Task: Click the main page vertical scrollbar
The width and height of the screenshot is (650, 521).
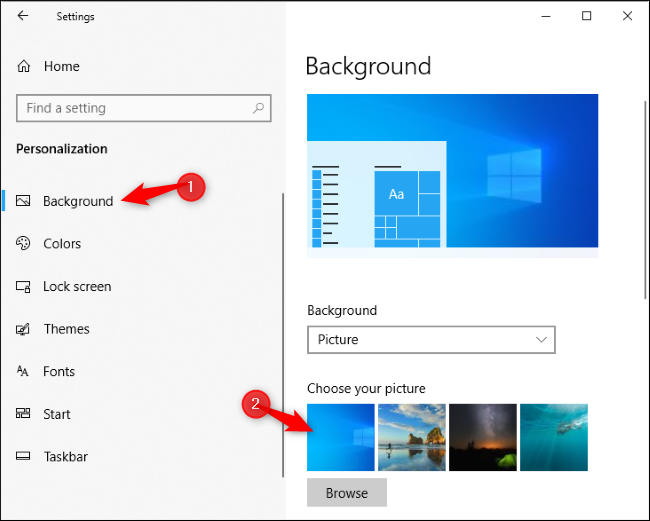Action: (x=645, y=200)
